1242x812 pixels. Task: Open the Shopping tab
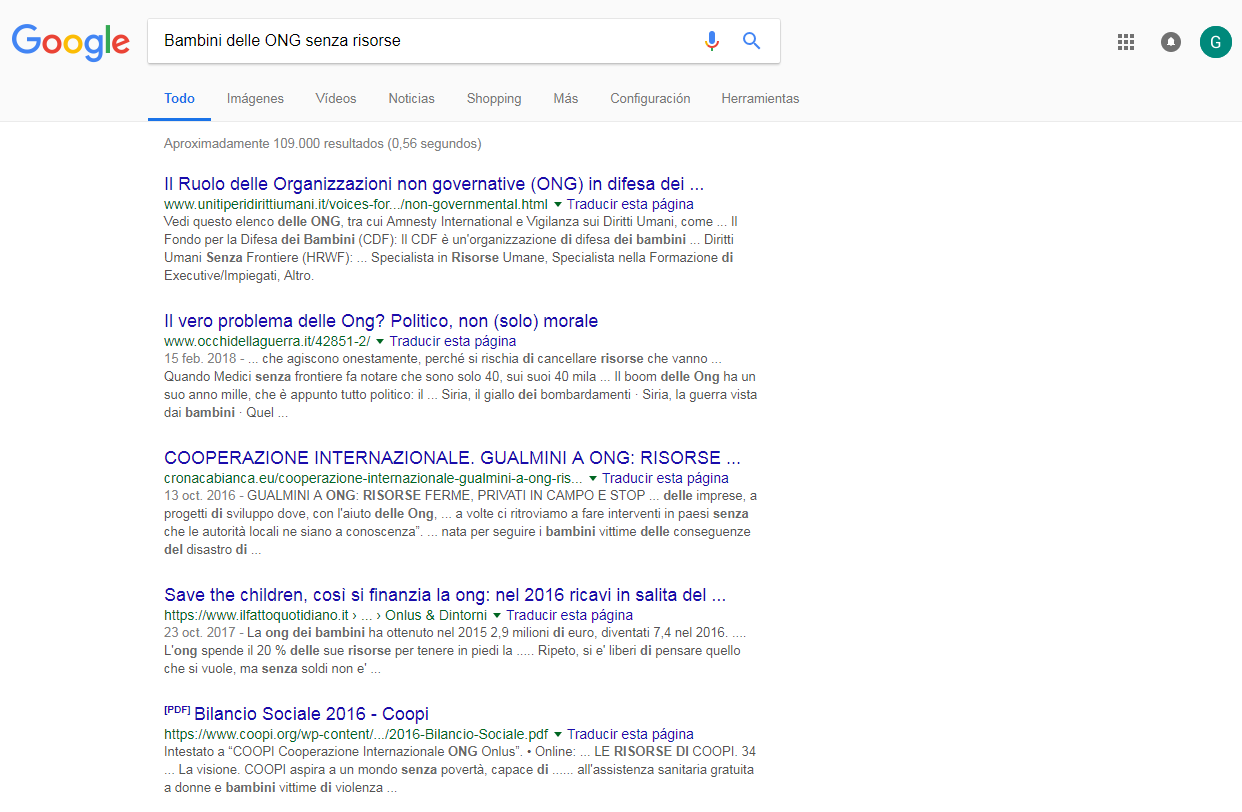(494, 98)
